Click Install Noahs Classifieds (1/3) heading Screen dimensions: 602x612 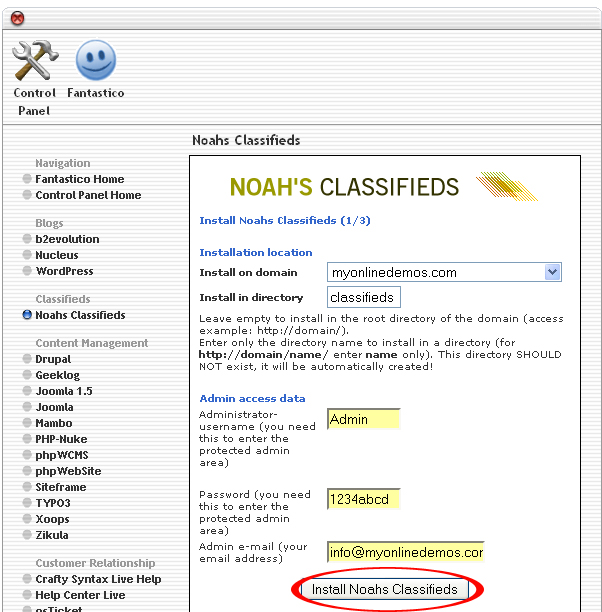285,221
